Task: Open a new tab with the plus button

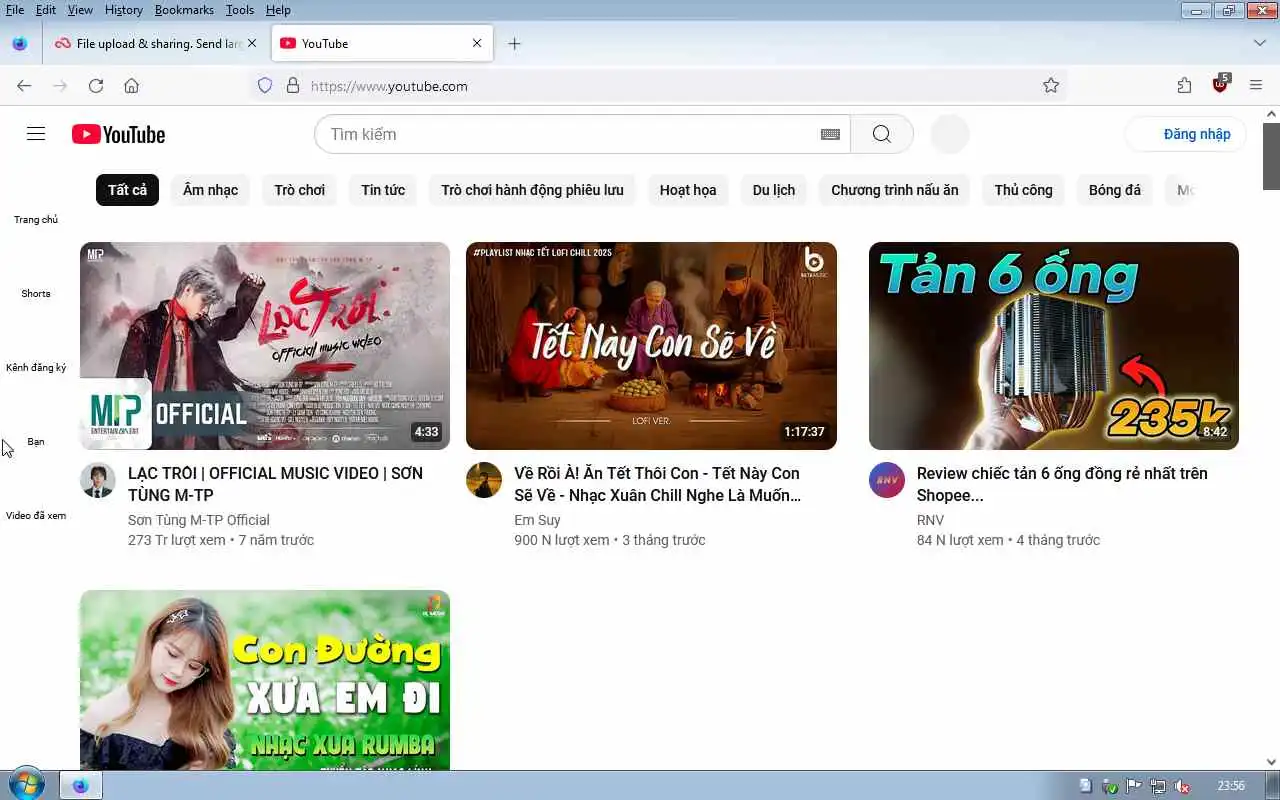Action: pyautogui.click(x=514, y=44)
